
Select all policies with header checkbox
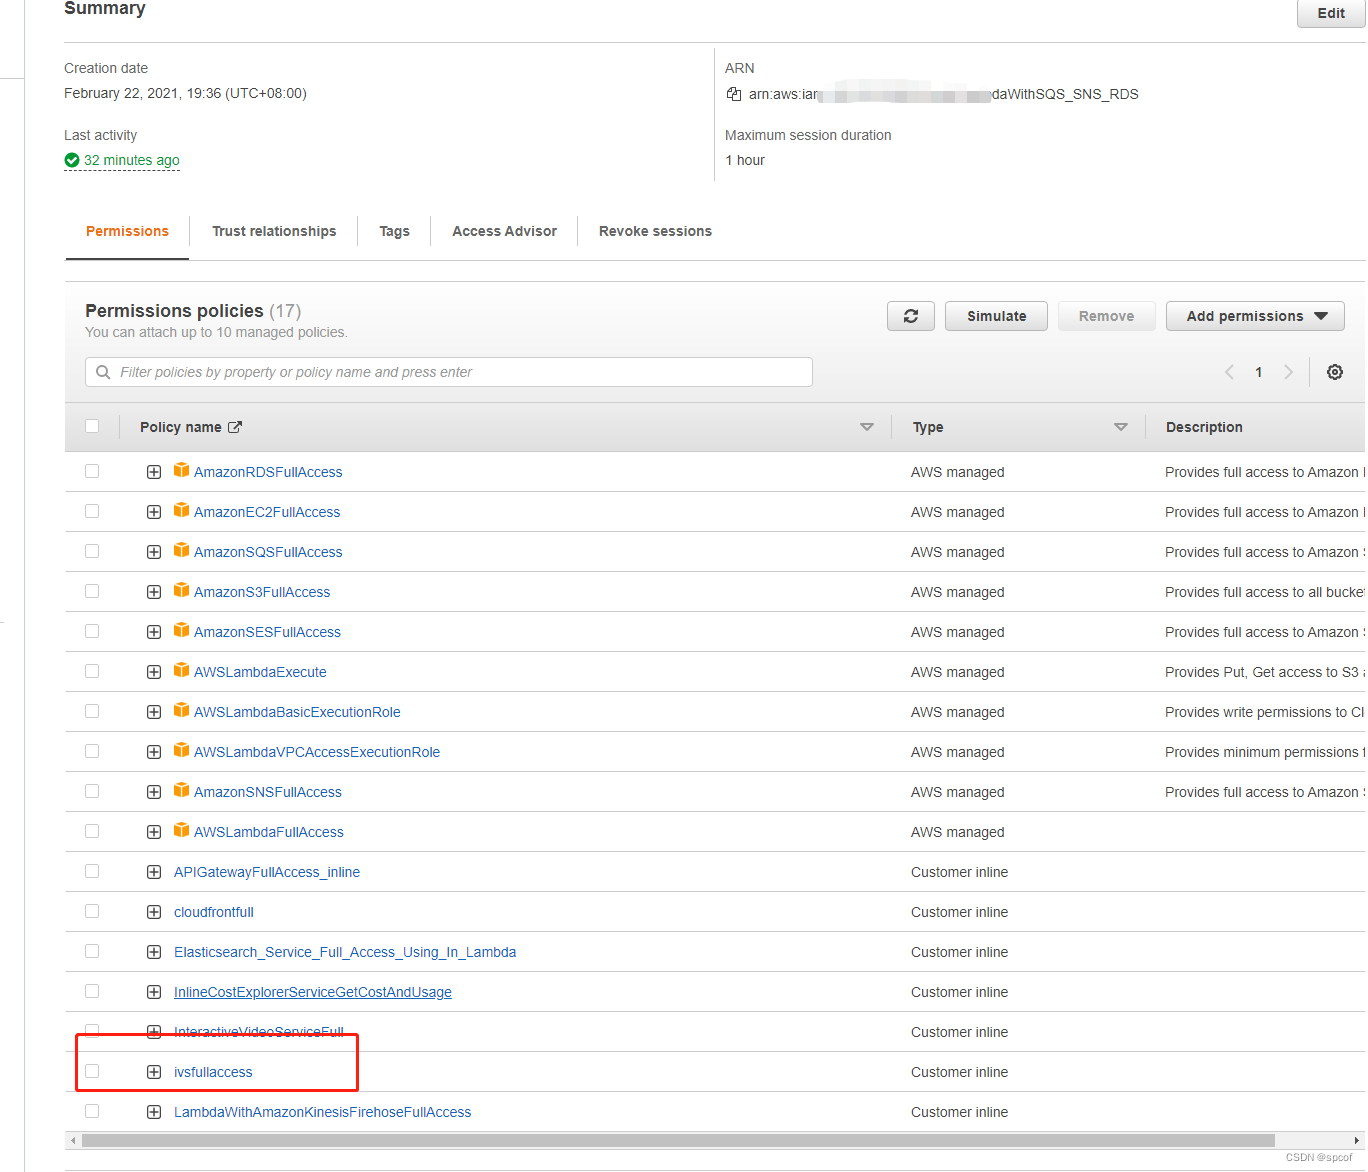coord(92,426)
